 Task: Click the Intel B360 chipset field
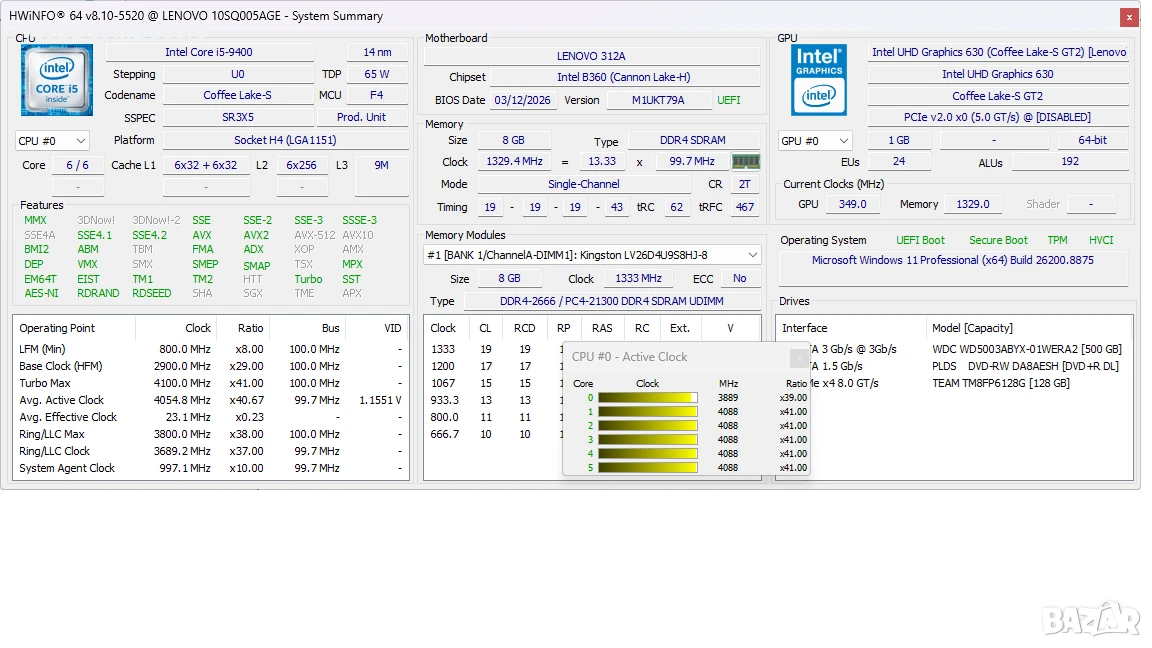click(623, 77)
